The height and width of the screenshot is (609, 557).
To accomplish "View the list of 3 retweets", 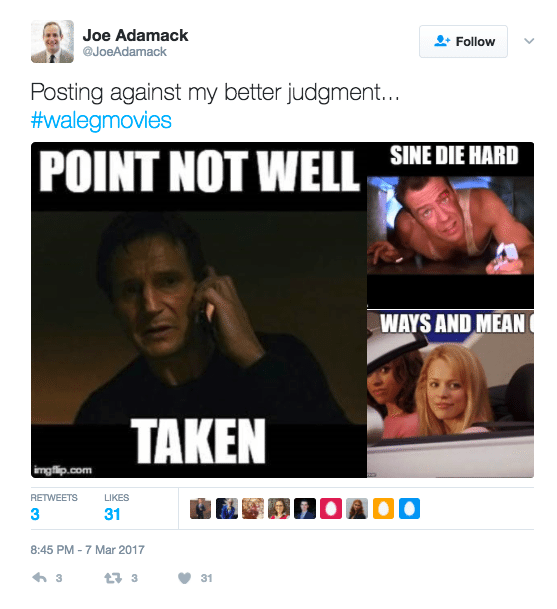I will click(54, 508).
